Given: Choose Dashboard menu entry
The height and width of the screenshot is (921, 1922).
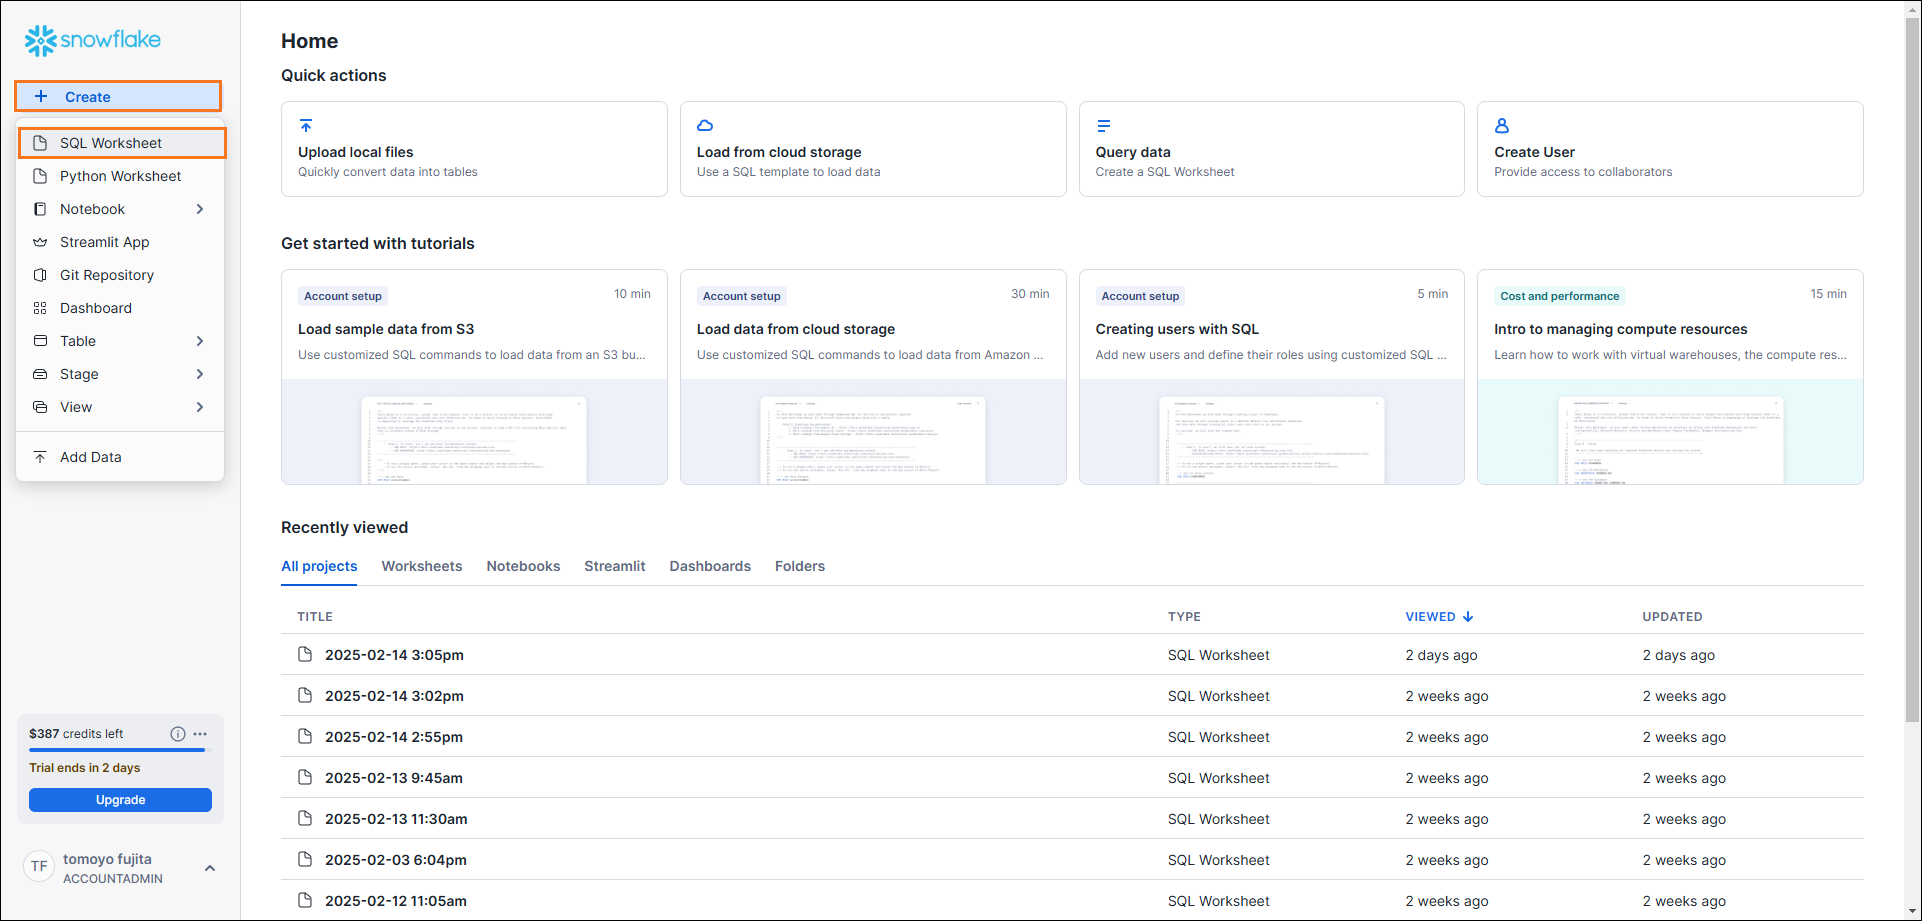Looking at the screenshot, I should coord(120,308).
